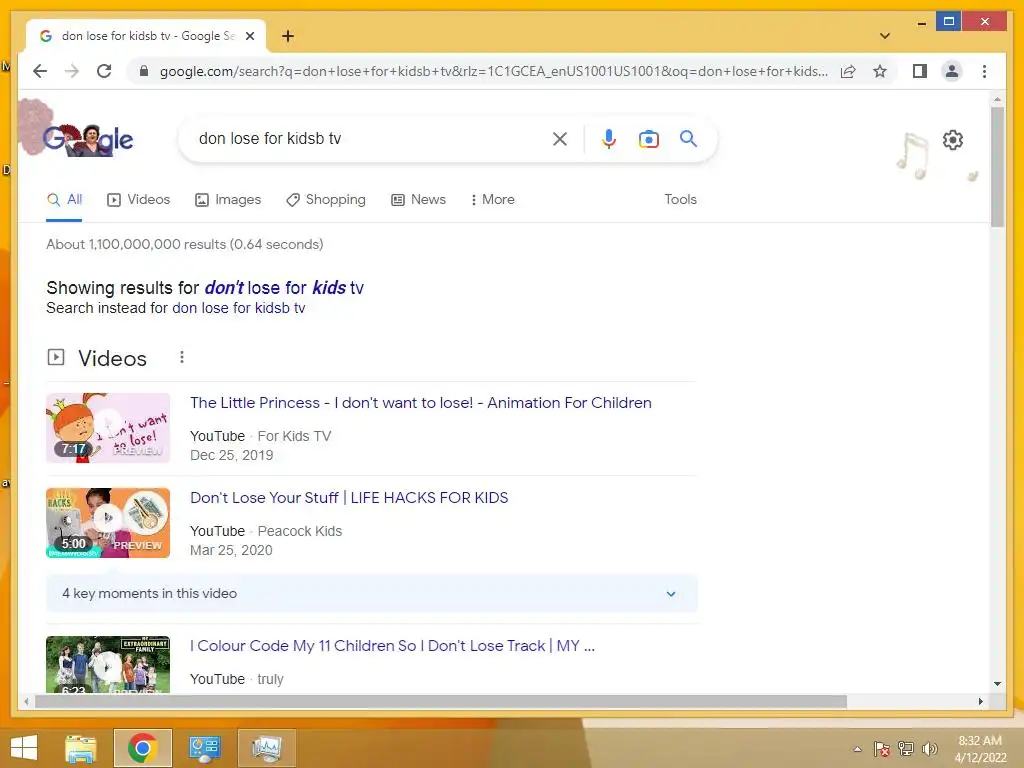Switch to the News tab
Image resolution: width=1024 pixels, height=768 pixels.
coord(419,199)
